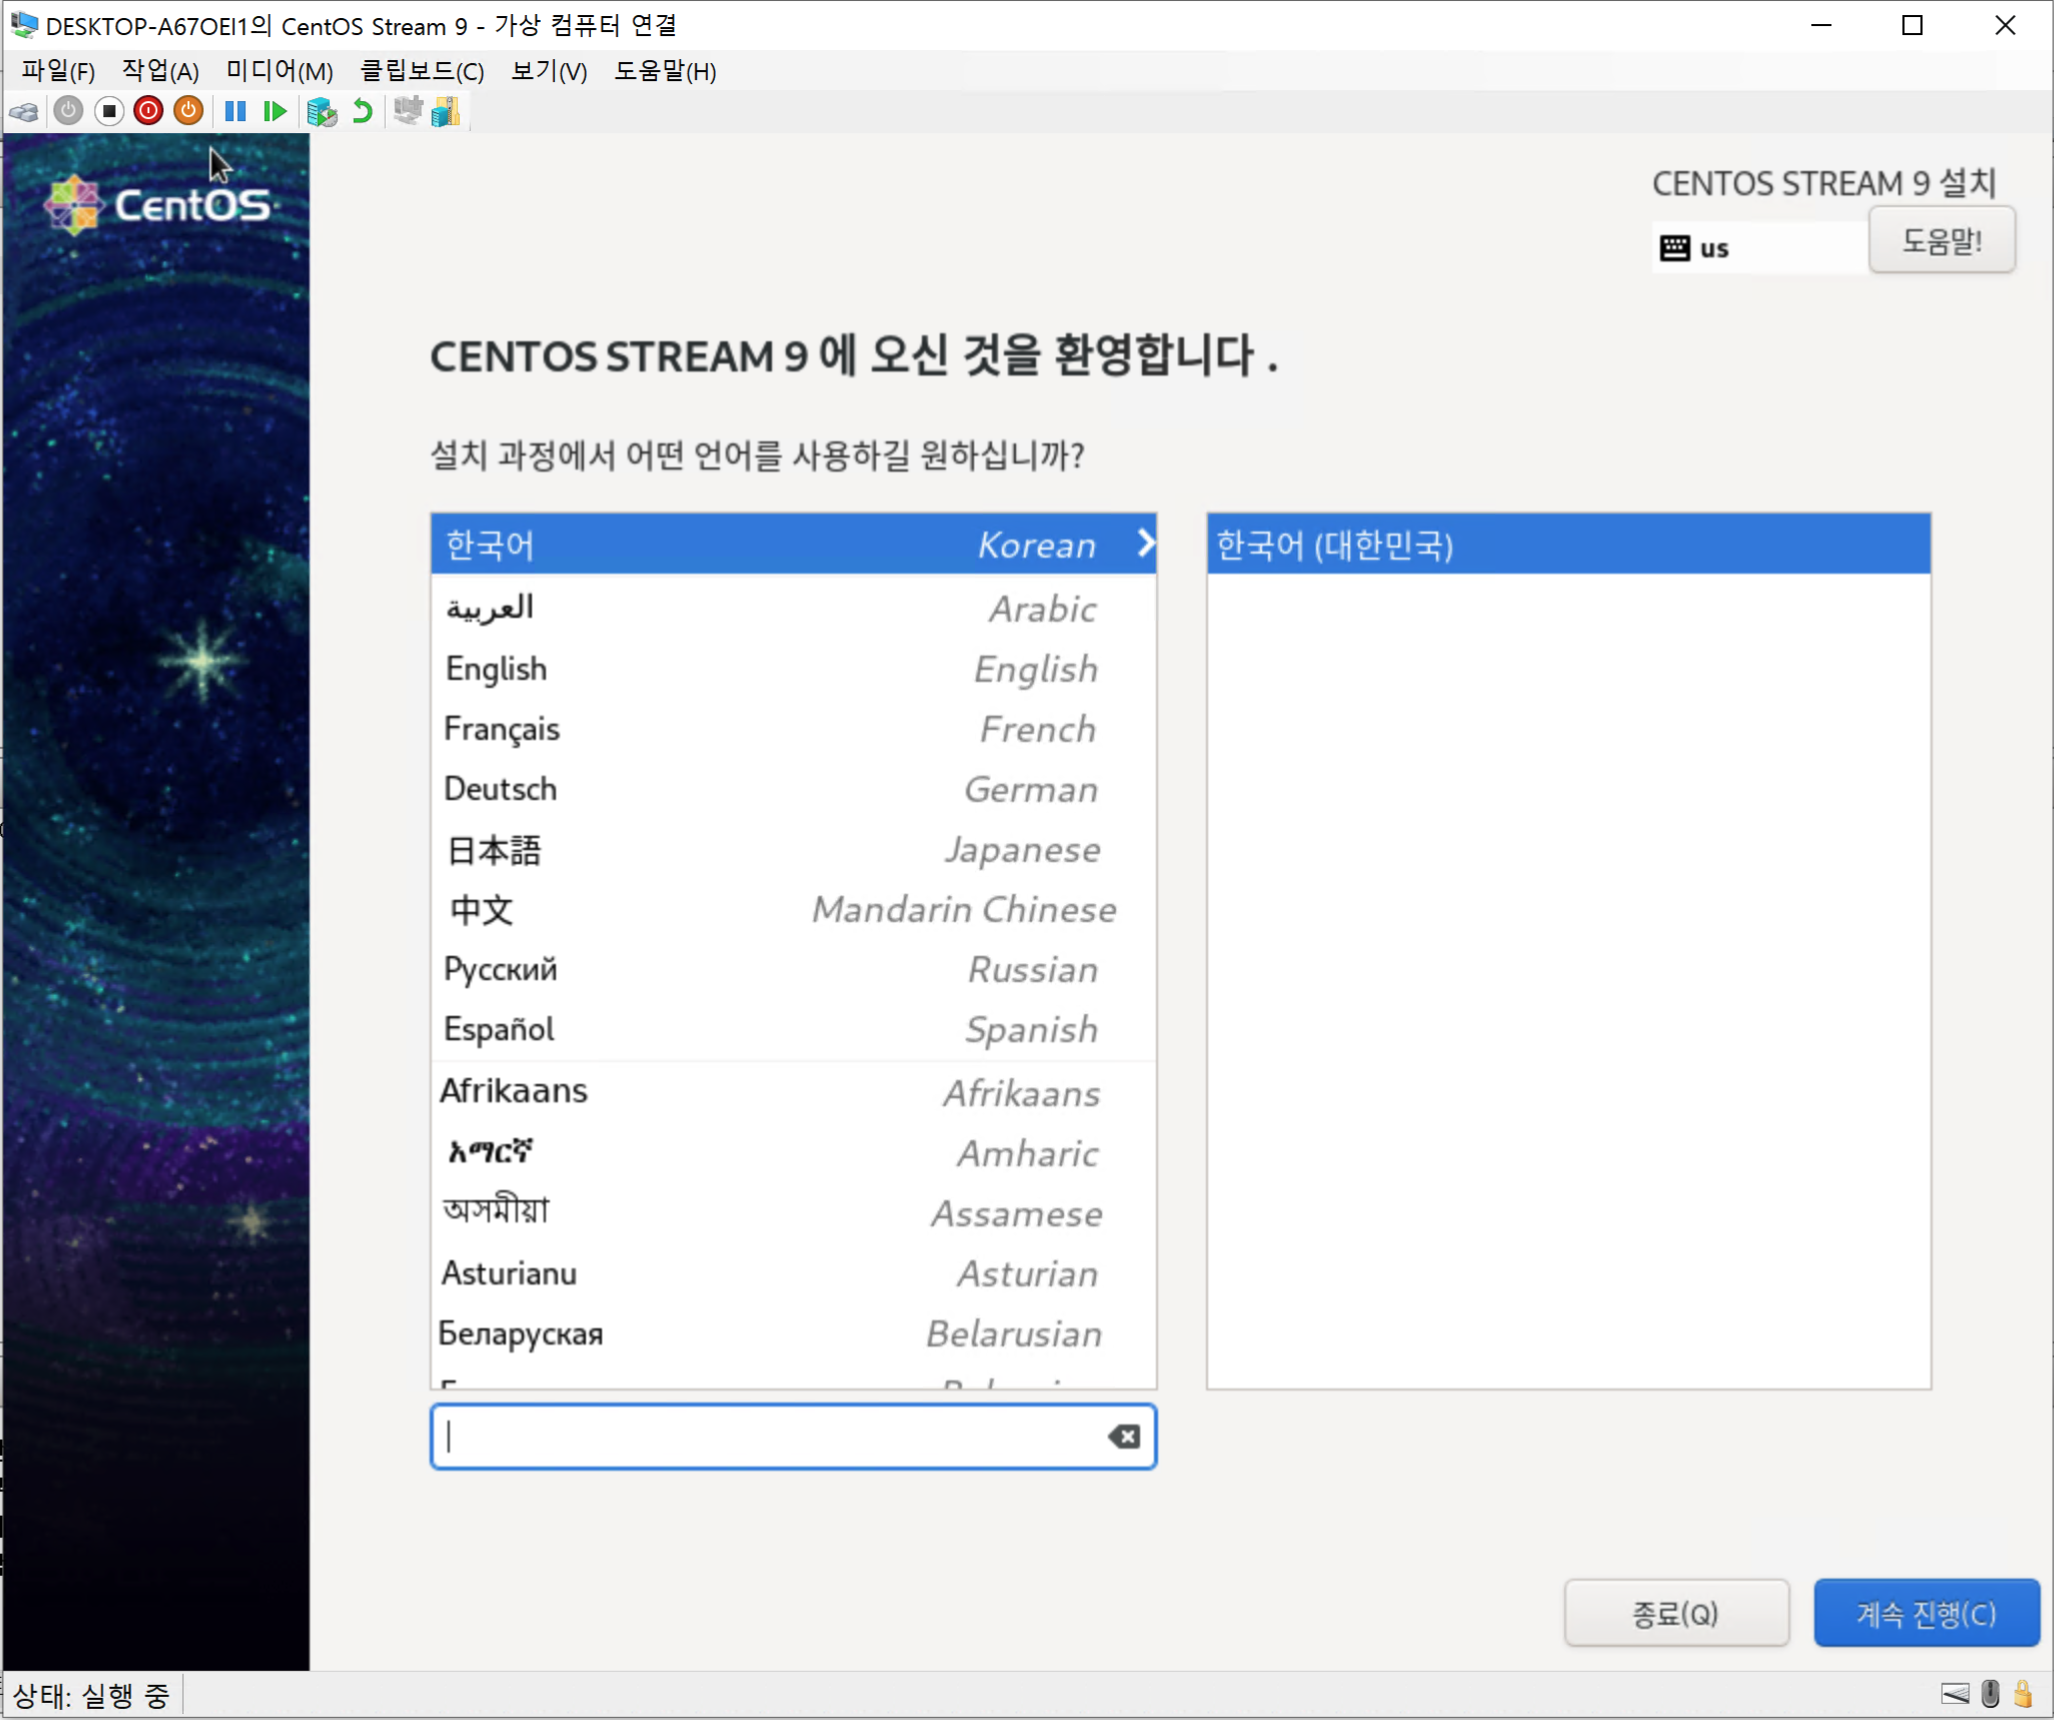2054x1720 pixels.
Task: Clear the search field with the backspace icon
Action: pos(1124,1436)
